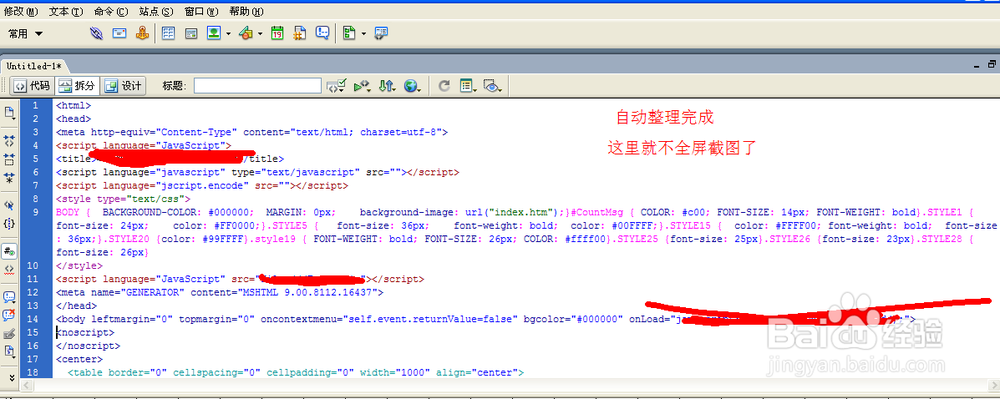Image resolution: width=1000 pixels, height=399 pixels.
Task: Click Balance Braces icon
Action: [10, 224]
